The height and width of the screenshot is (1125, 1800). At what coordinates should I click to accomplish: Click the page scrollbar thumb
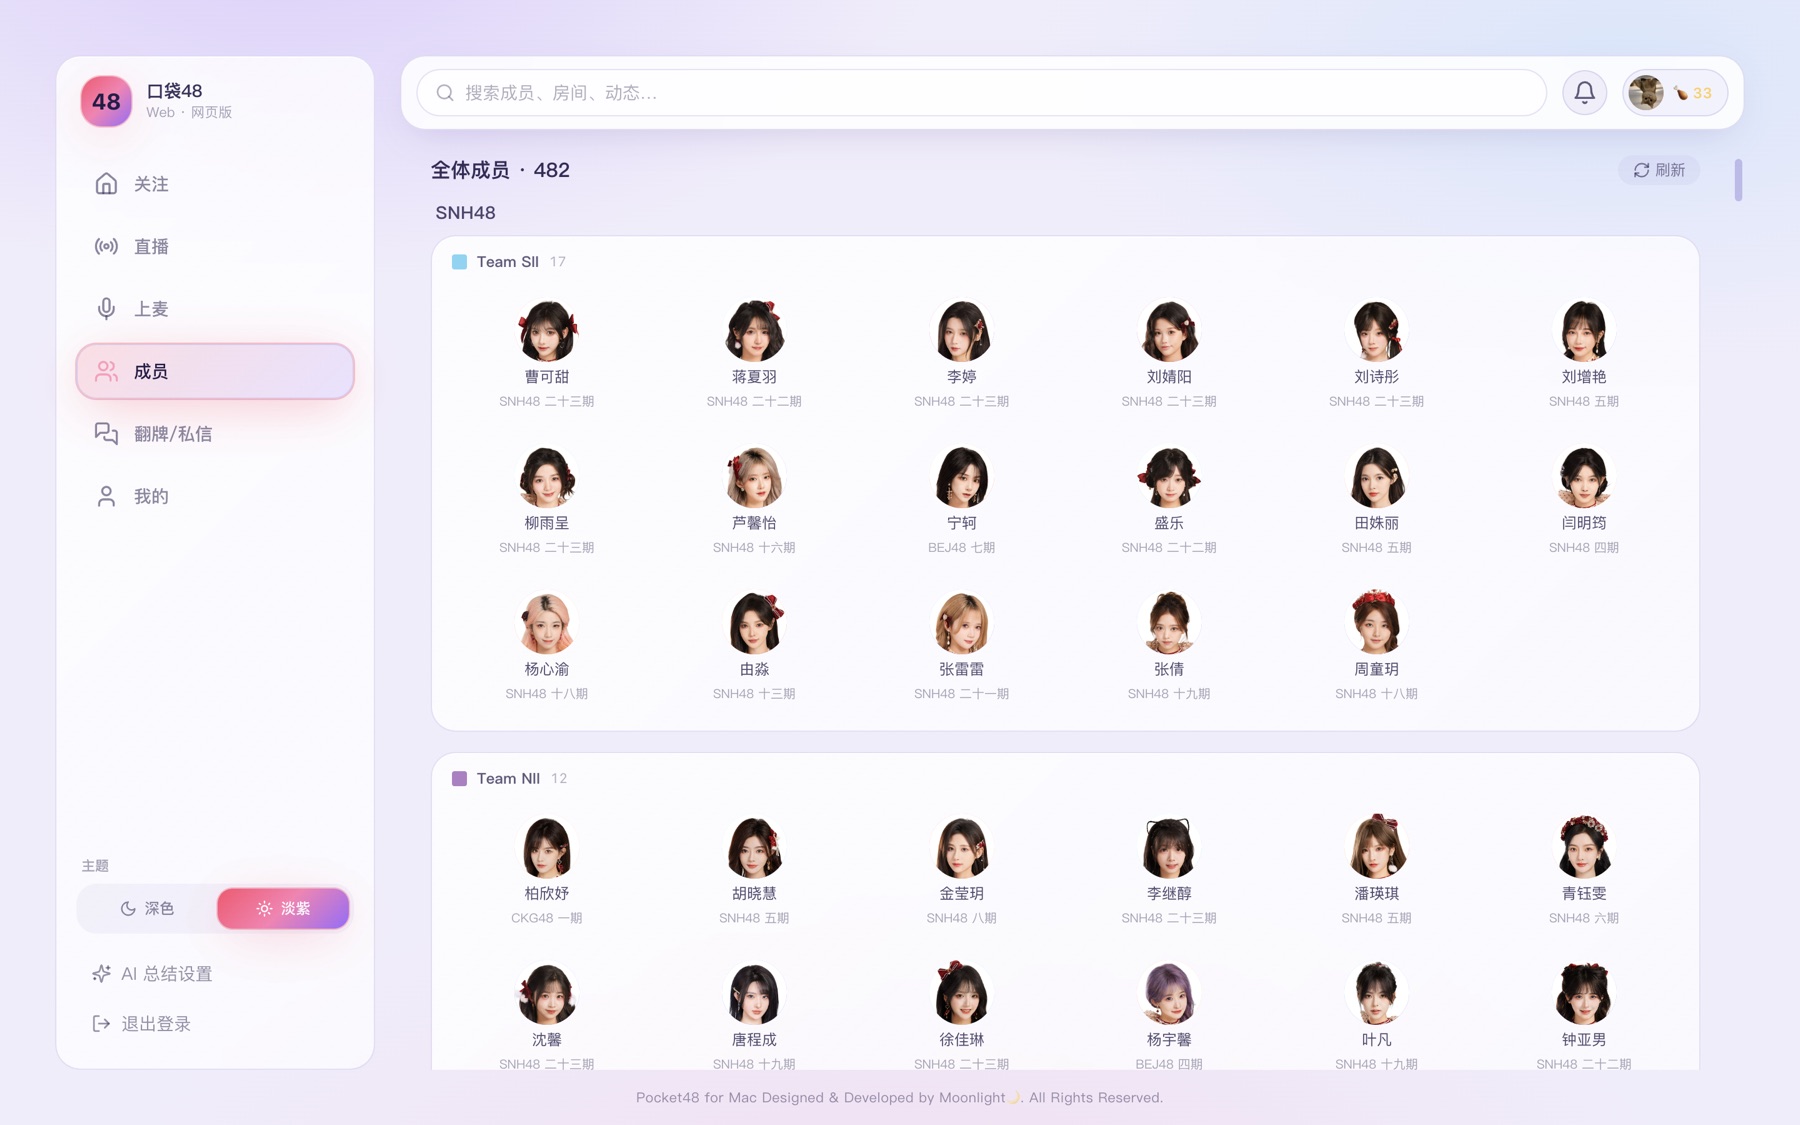1738,180
